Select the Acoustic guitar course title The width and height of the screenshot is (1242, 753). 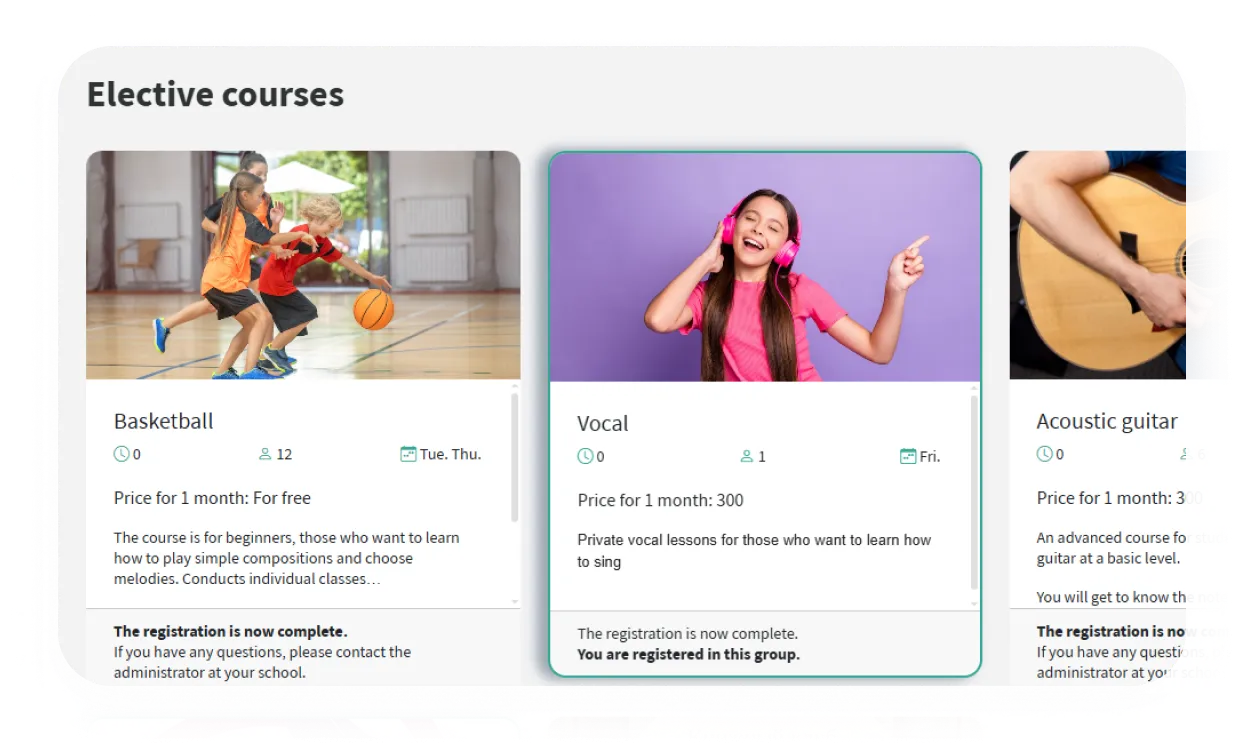coord(1107,421)
